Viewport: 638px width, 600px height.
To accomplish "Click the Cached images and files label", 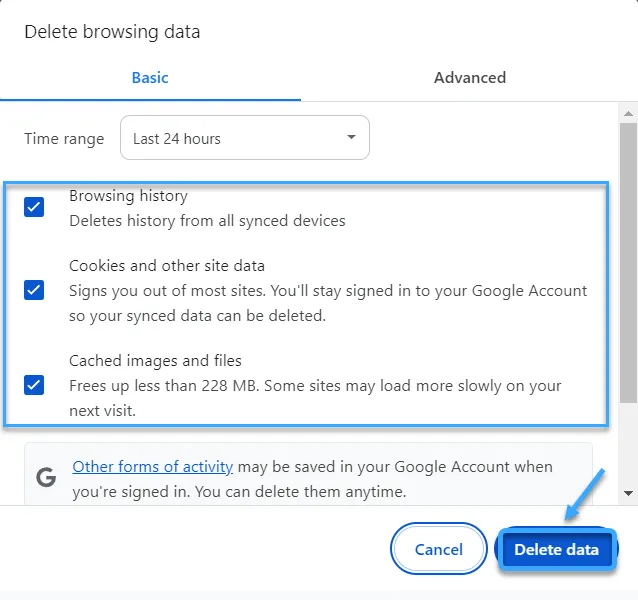I will click(155, 361).
